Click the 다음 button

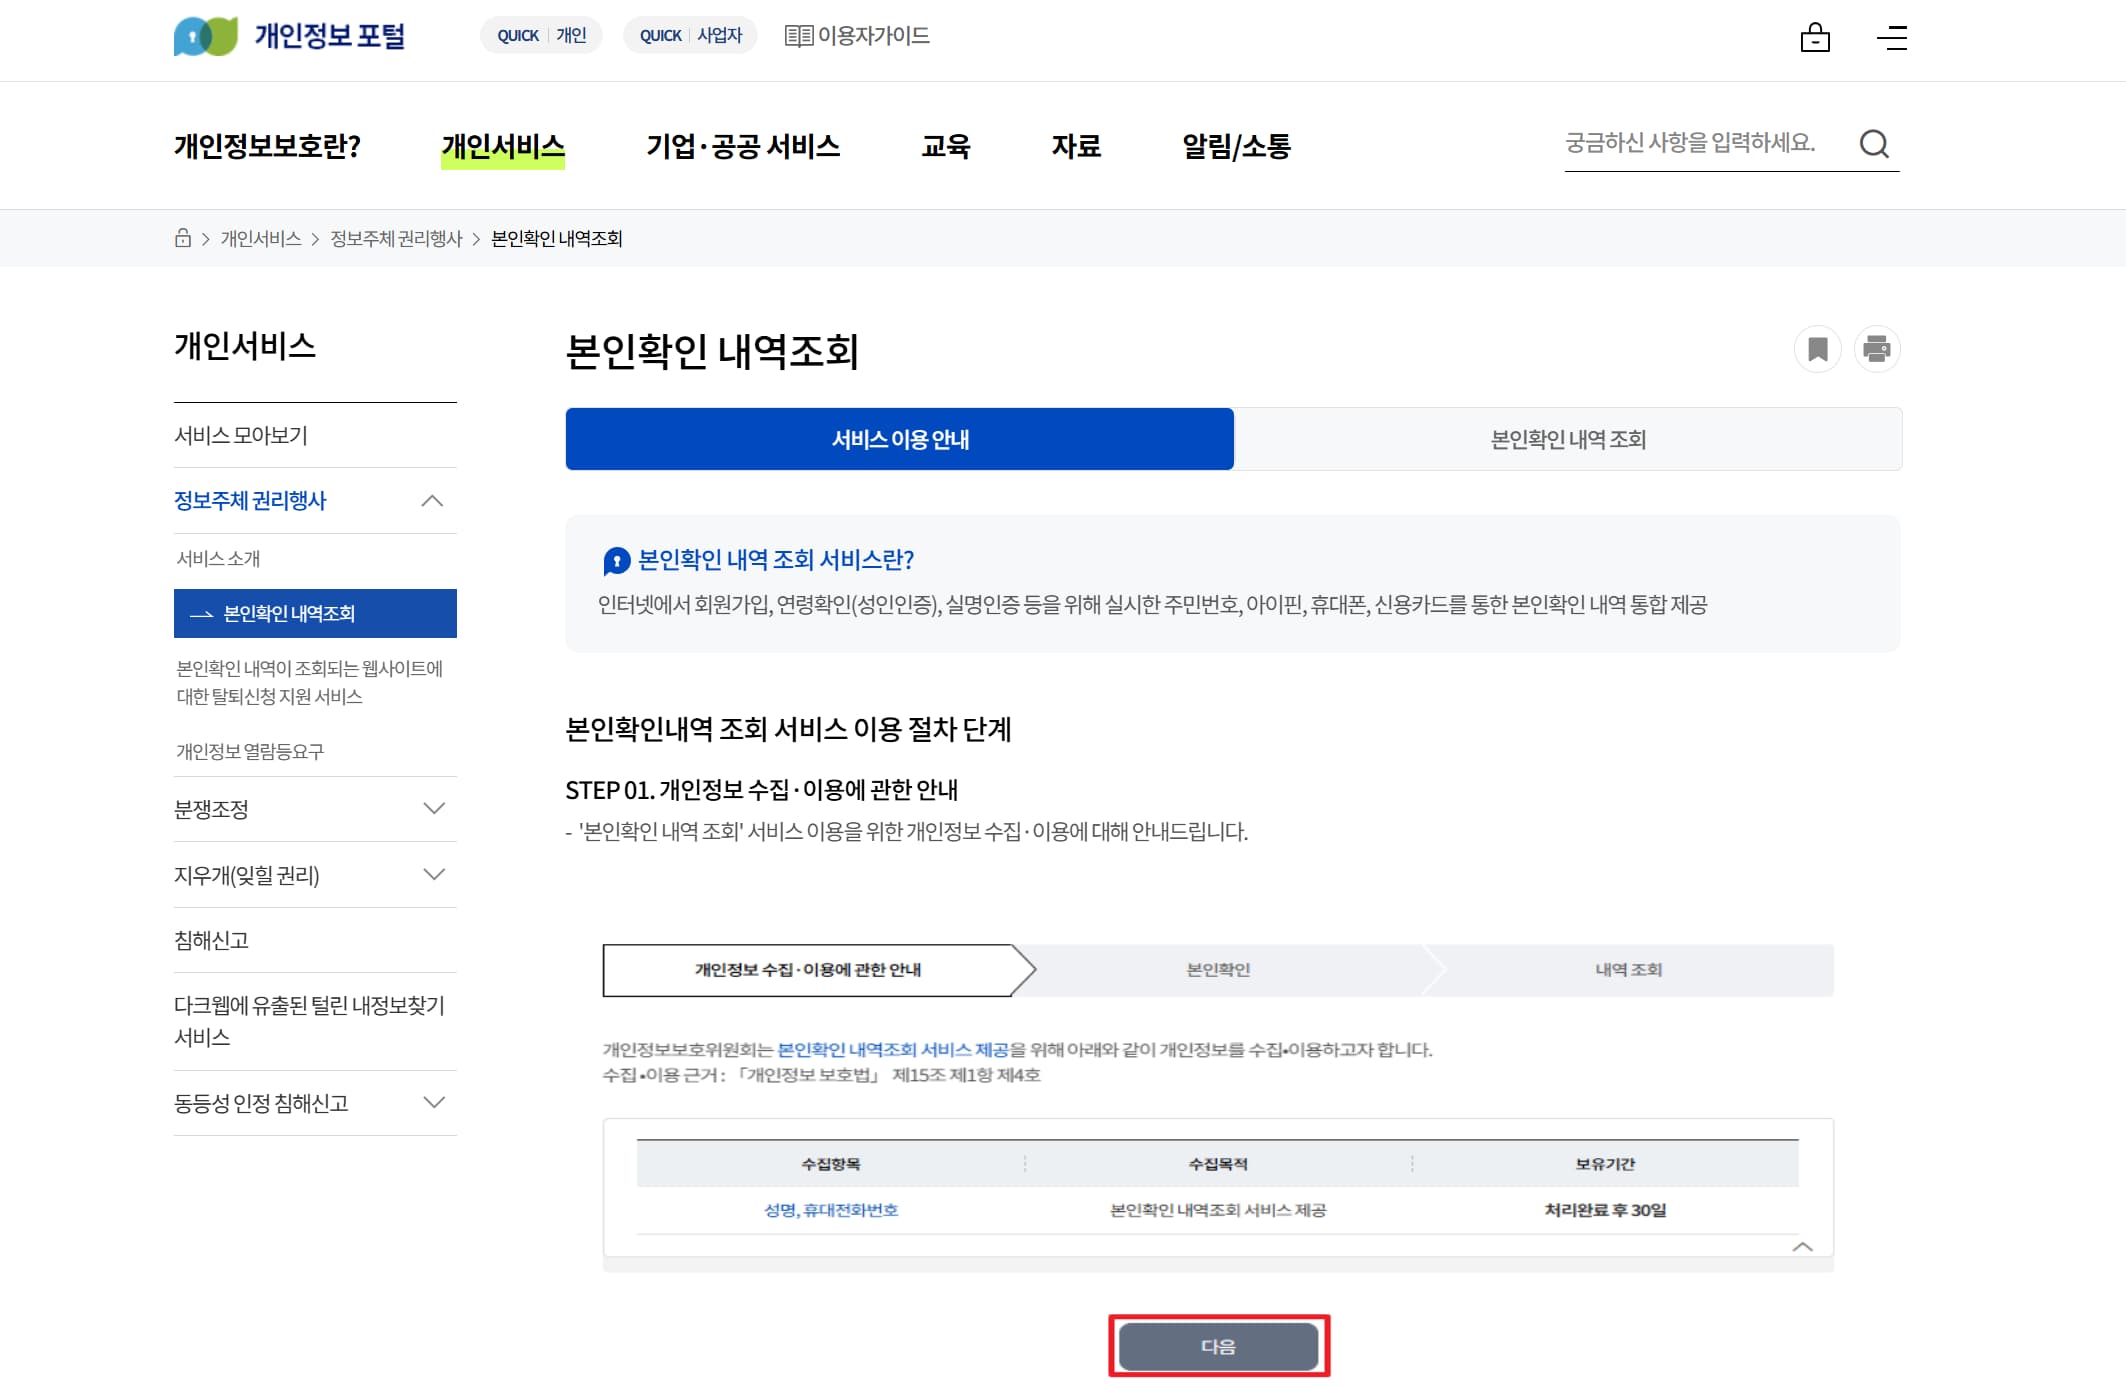click(x=1218, y=1345)
